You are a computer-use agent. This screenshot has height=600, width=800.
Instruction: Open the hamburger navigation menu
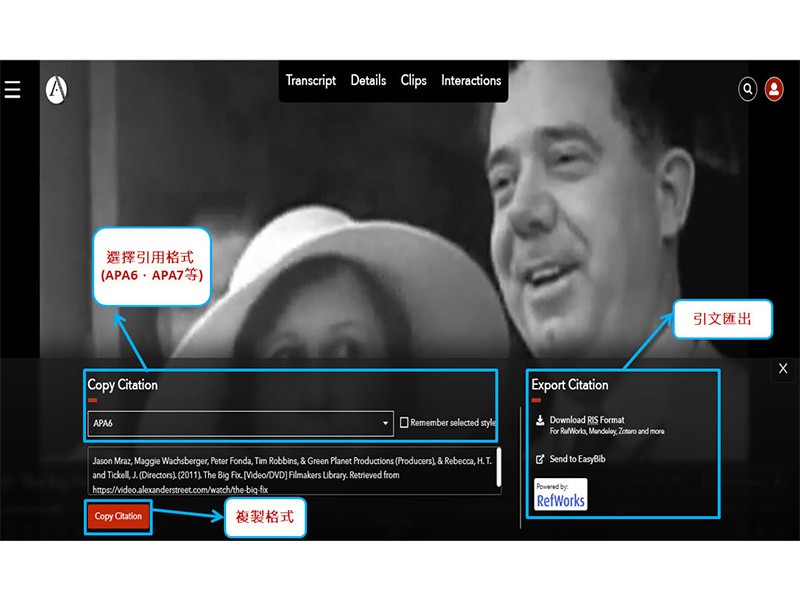12,90
